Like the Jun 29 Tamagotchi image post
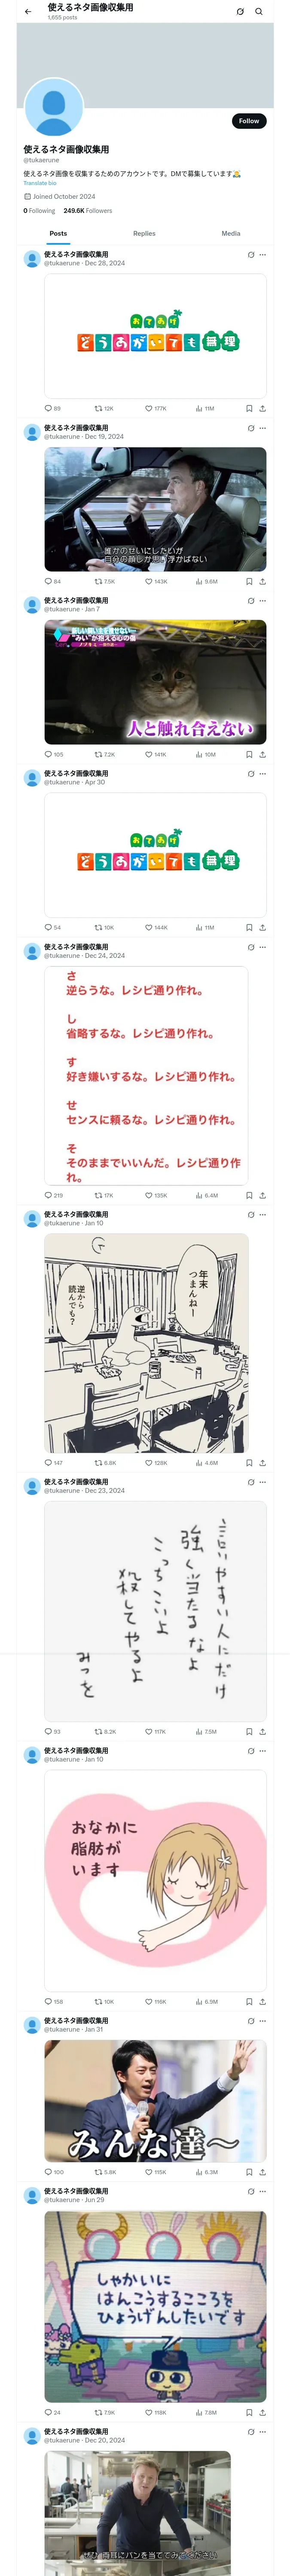The height and width of the screenshot is (2576, 290). [x=155, y=2413]
